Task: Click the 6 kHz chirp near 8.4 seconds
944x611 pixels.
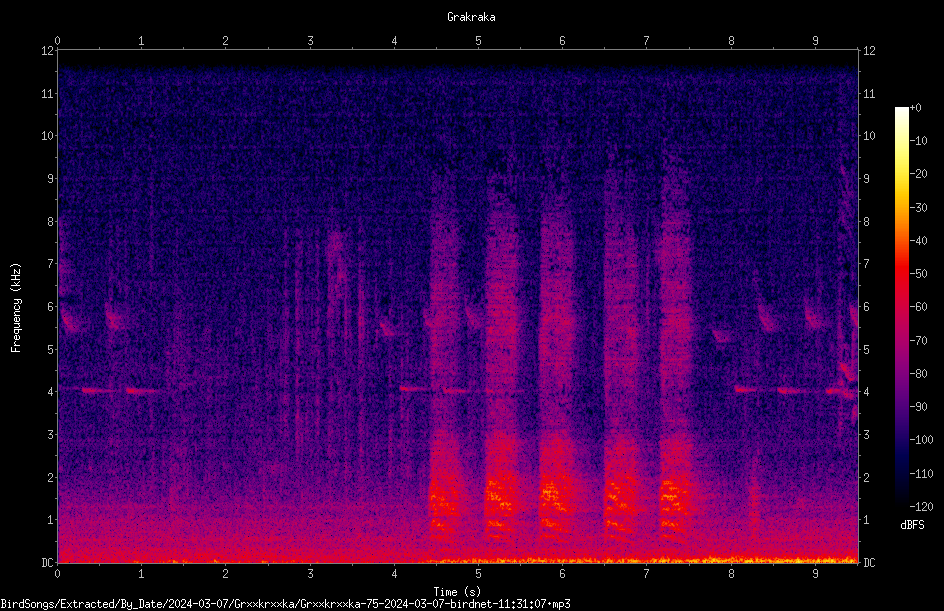Action: pyautogui.click(x=767, y=318)
